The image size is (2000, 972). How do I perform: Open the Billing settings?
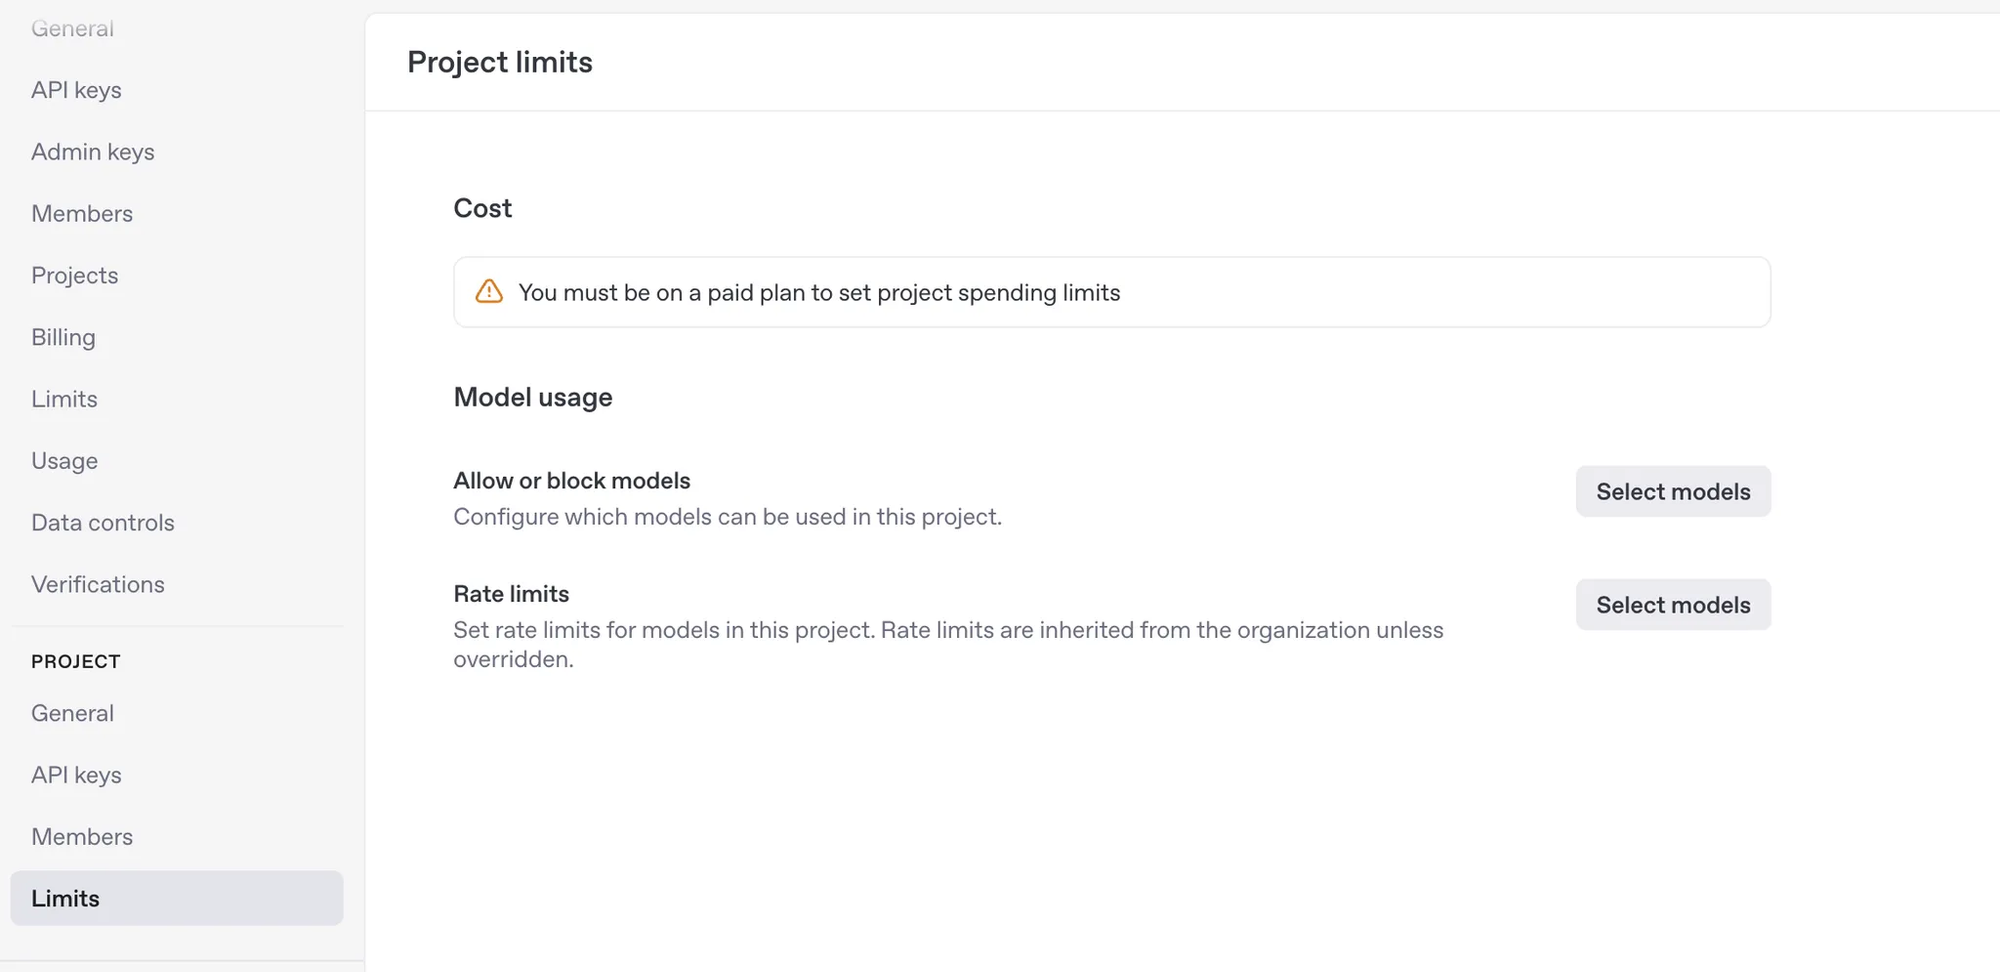tap(63, 338)
